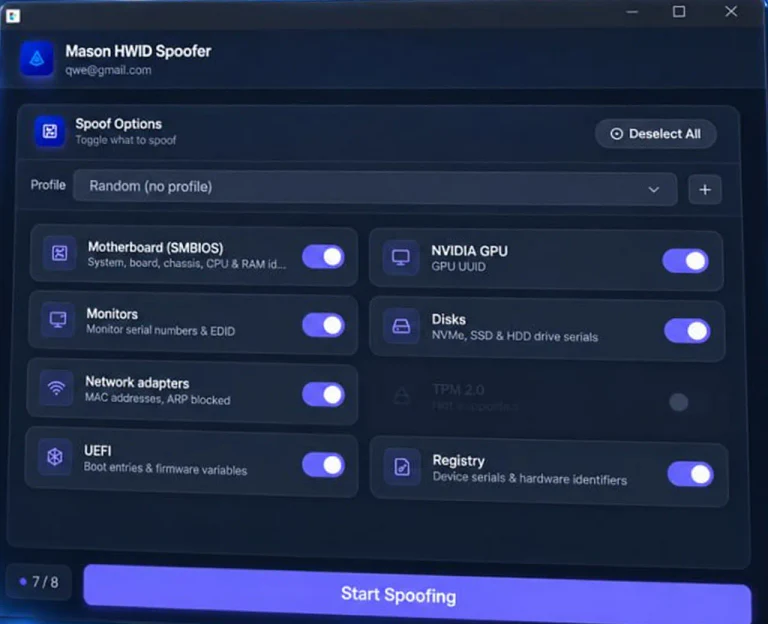The image size is (768, 624).
Task: Click Boot entries & firmware variables text
Action: (x=166, y=469)
